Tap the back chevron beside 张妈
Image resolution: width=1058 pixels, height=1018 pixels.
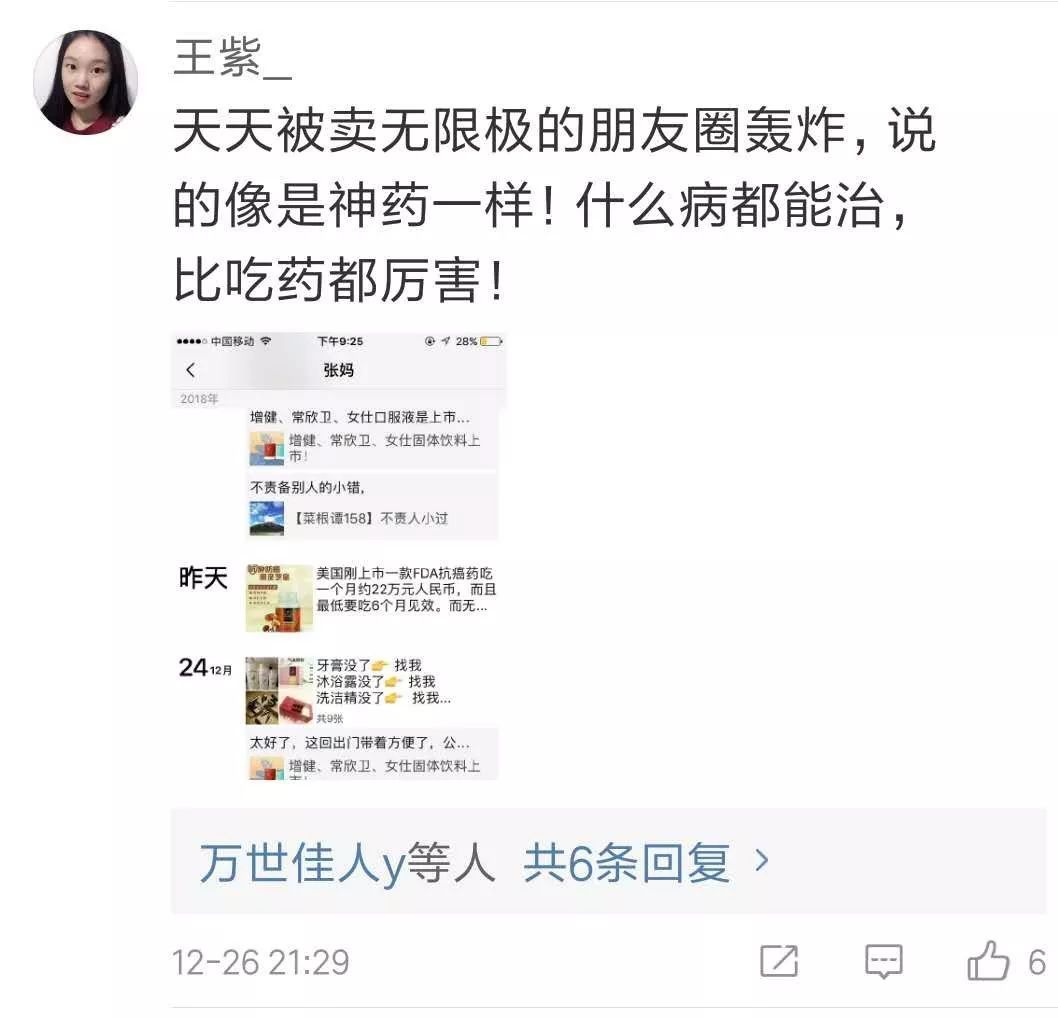(190, 370)
